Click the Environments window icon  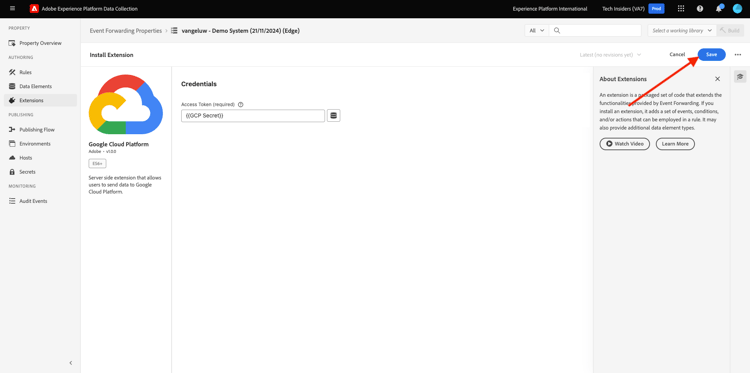coord(12,143)
